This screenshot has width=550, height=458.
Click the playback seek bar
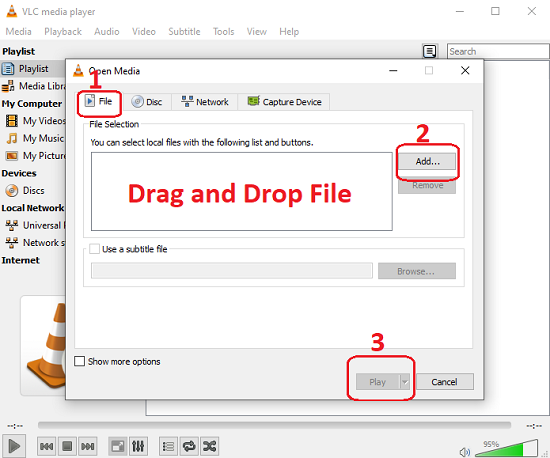tap(274, 425)
